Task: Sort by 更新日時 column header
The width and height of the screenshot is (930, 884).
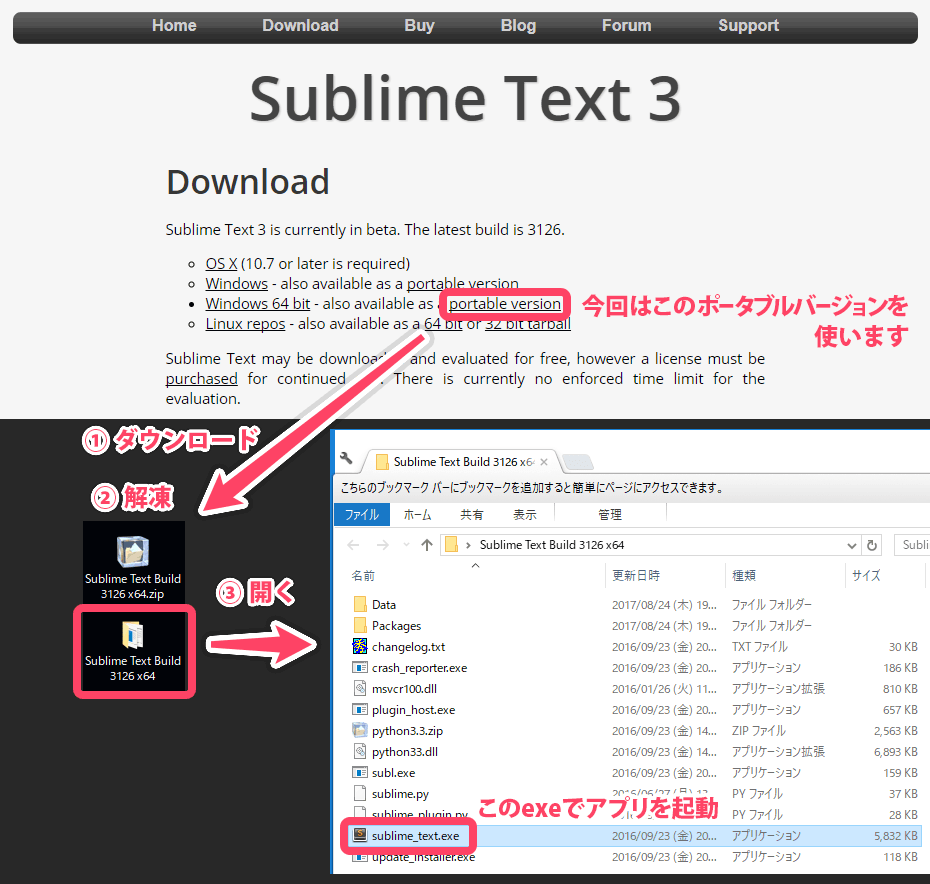Action: point(636,575)
